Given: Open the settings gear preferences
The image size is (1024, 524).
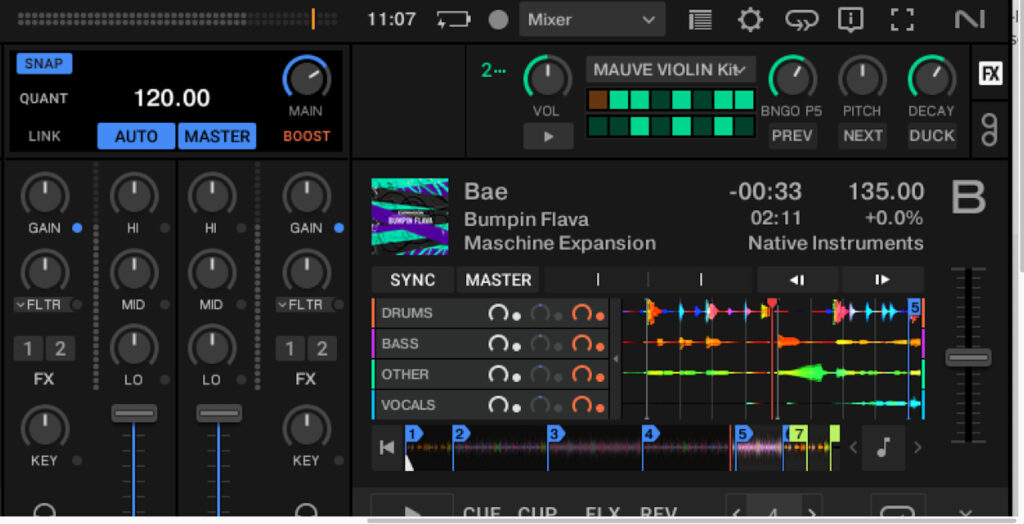Looking at the screenshot, I should [x=750, y=19].
